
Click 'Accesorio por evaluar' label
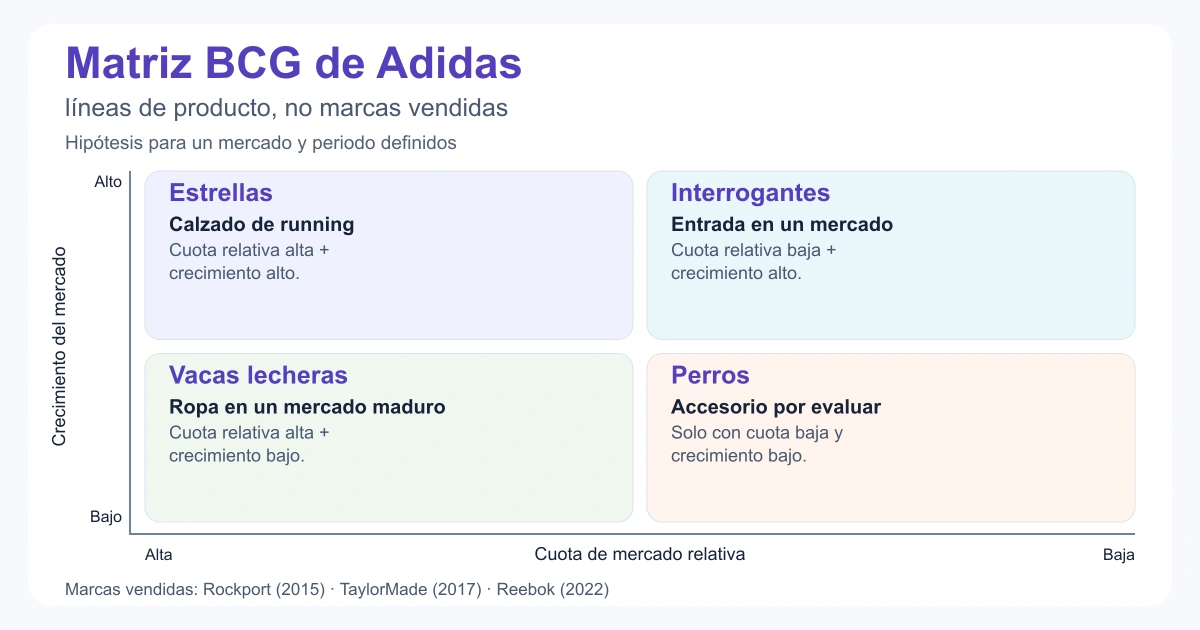click(776, 407)
